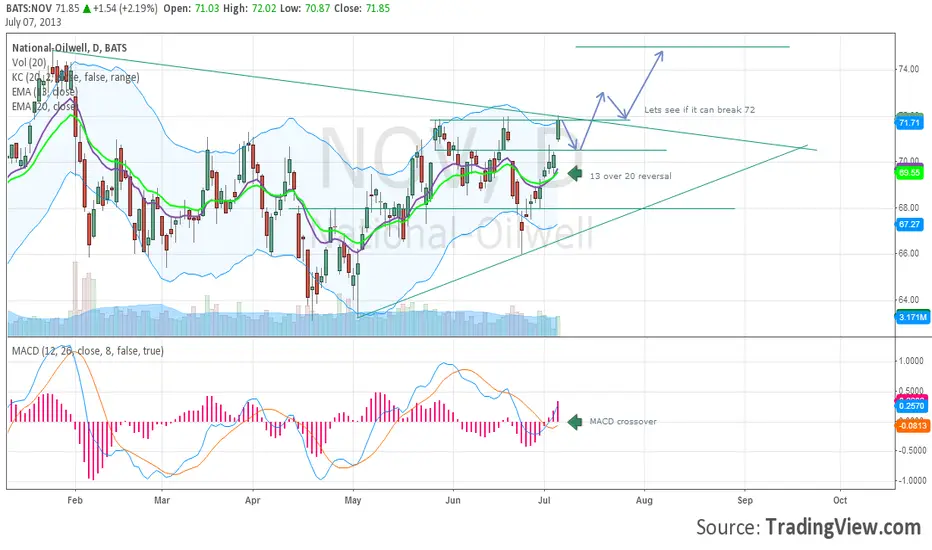
Task: Click the Oct label on time axis
Action: (x=840, y=500)
